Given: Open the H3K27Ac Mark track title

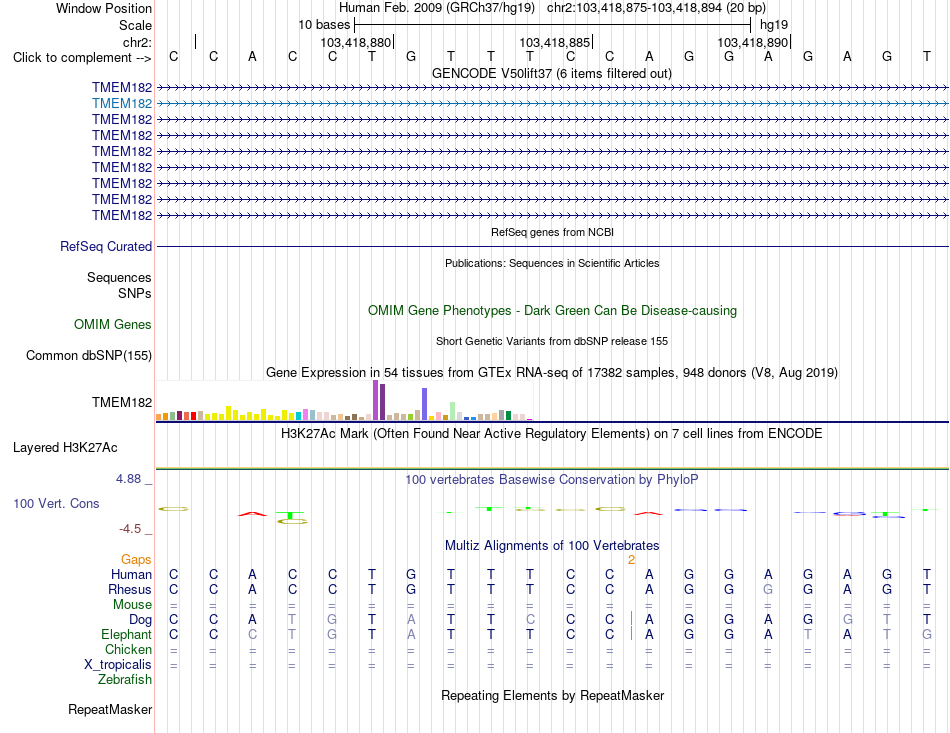Looking at the screenshot, I should tap(552, 434).
